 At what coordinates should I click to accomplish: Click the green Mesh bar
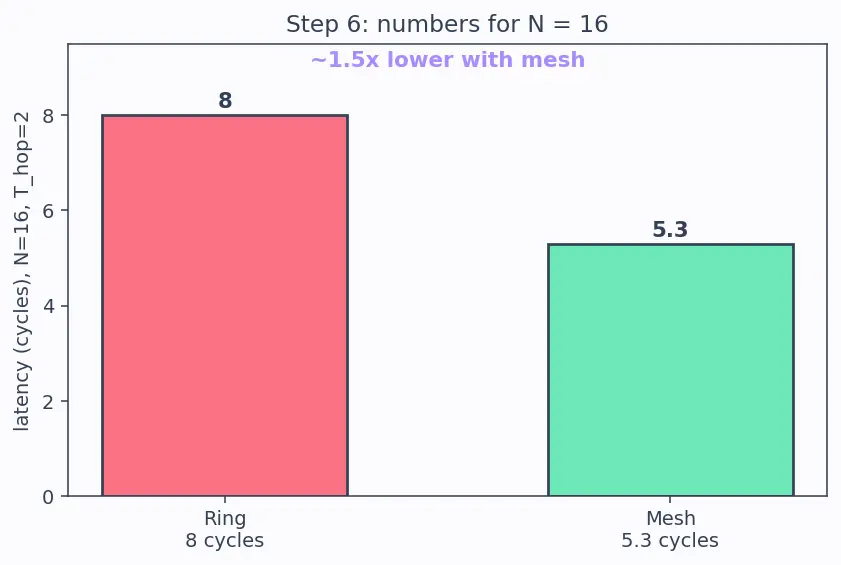[x=670, y=370]
